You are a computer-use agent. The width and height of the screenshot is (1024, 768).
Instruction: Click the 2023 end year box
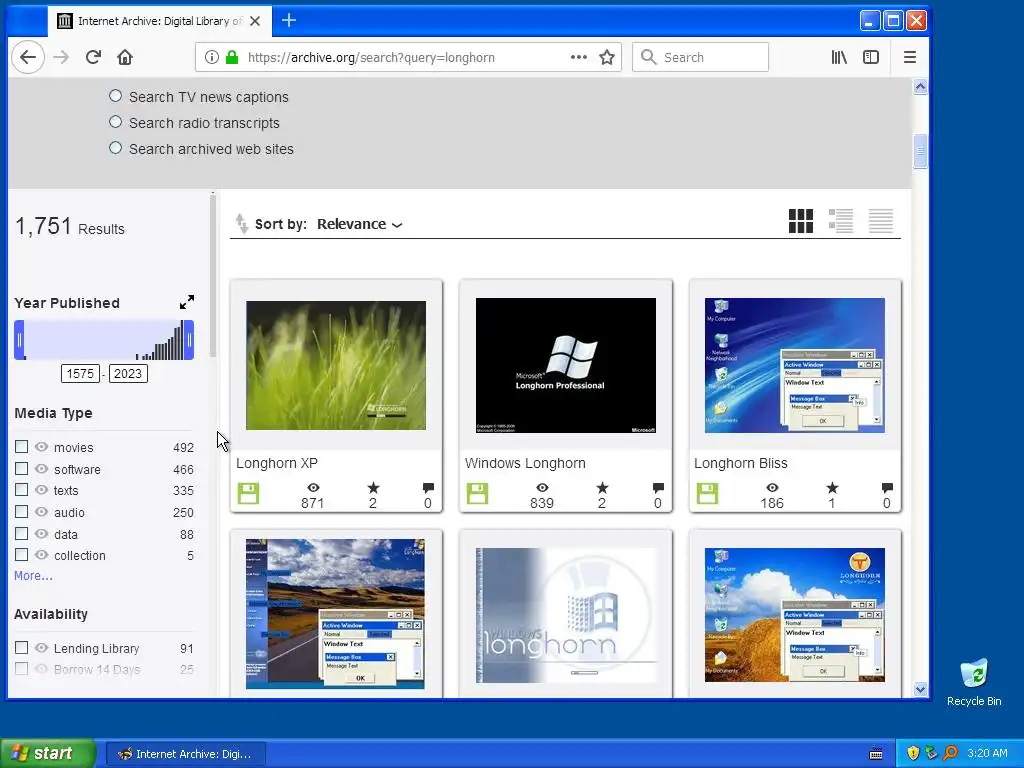[x=128, y=374]
